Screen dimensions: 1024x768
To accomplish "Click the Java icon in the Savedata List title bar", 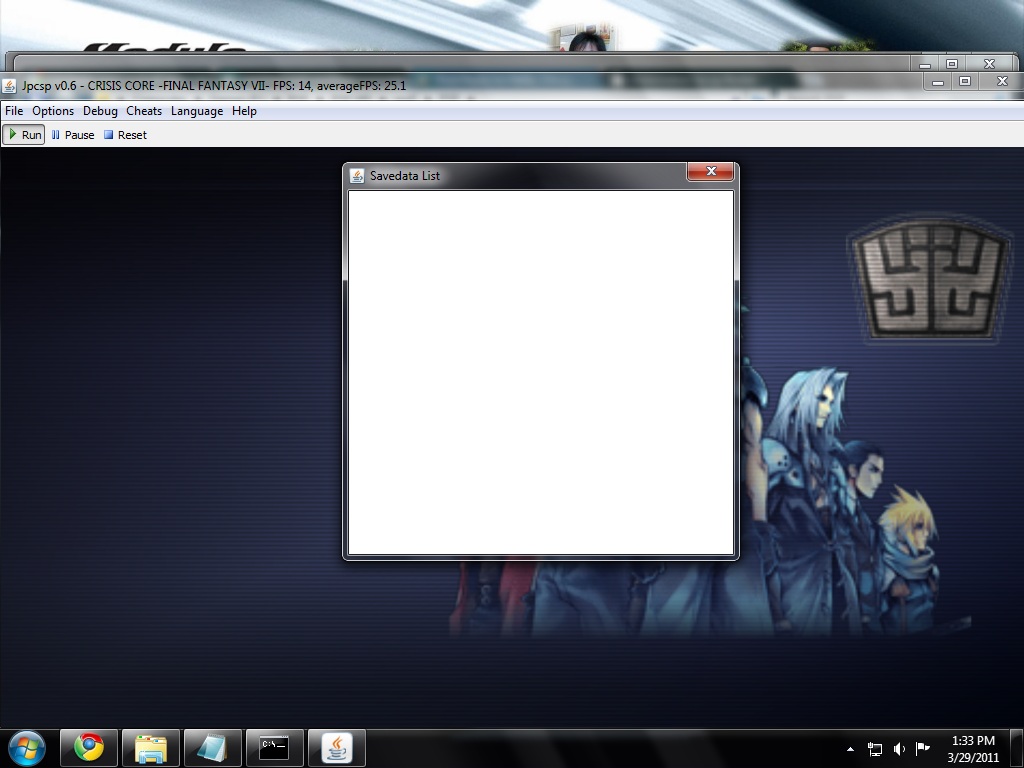I will coord(357,176).
